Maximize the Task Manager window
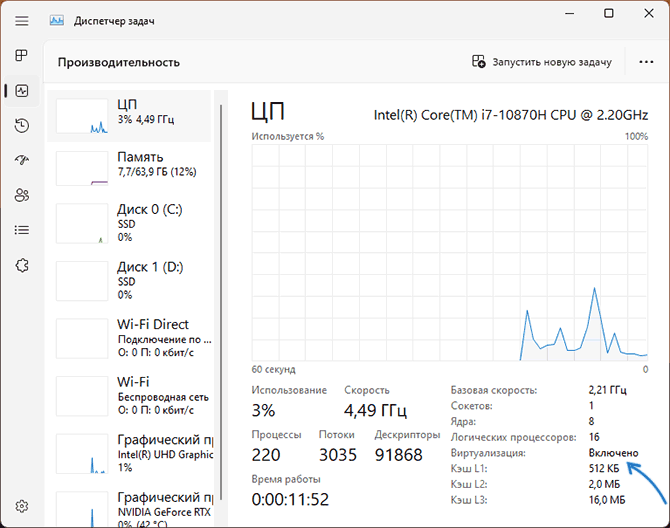The image size is (670, 528). click(609, 13)
